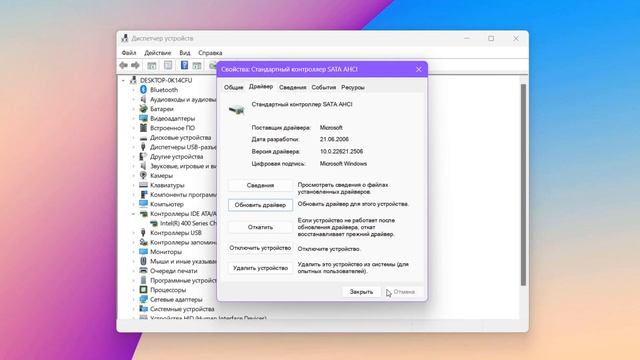Click the Удалить устройство button
Viewport: 640px width, 360px height.
pos(260,268)
